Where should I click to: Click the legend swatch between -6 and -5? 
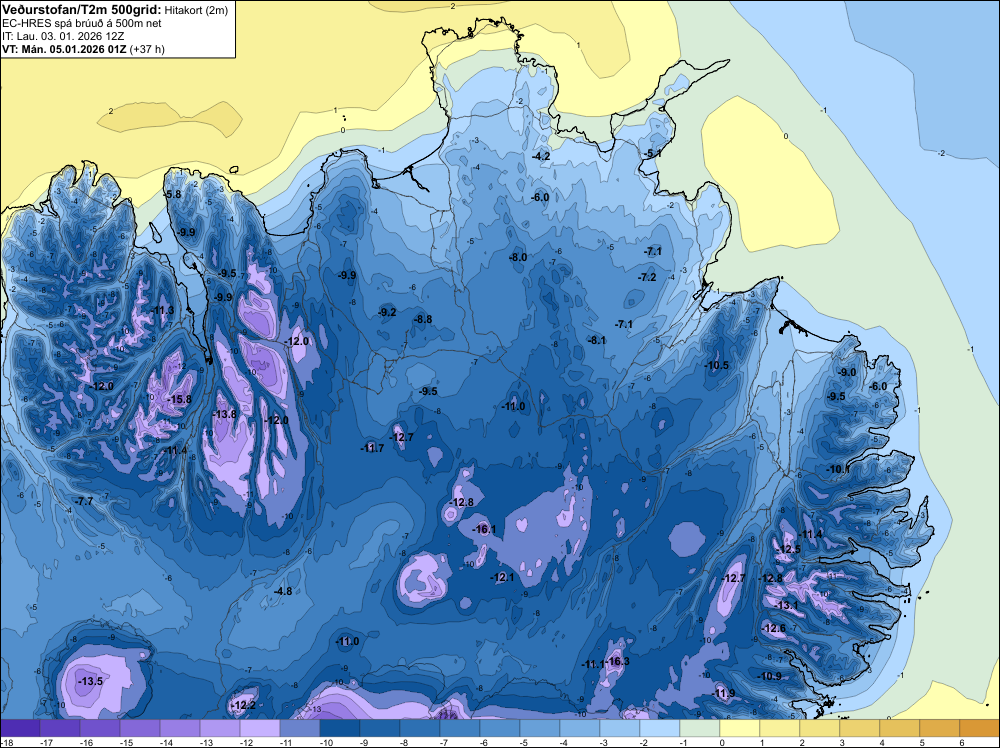(499, 728)
